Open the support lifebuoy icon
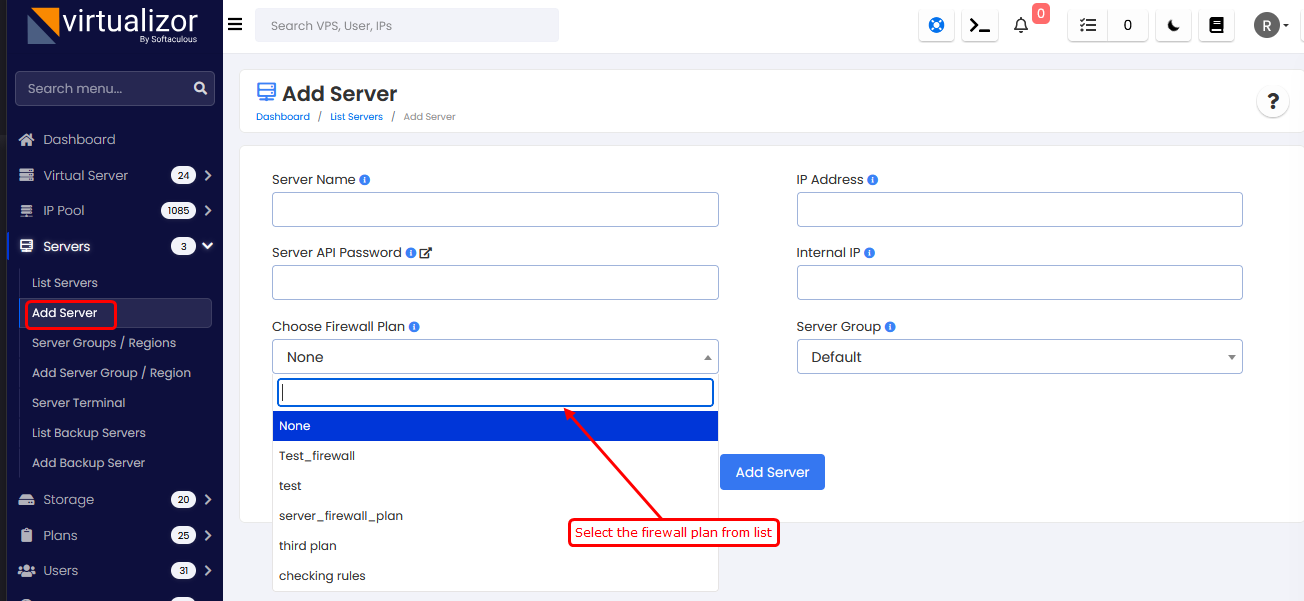The image size is (1304, 601). (936, 26)
